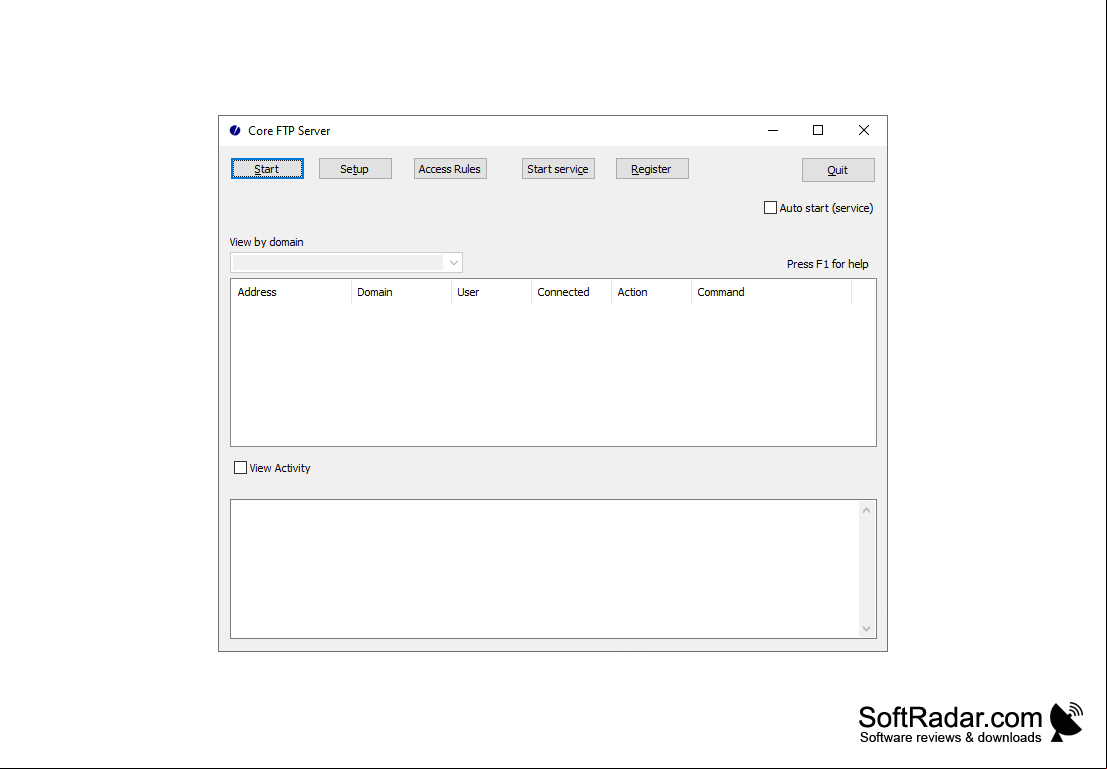The height and width of the screenshot is (769, 1107).
Task: Click activity log scroll down arrow
Action: pos(867,628)
